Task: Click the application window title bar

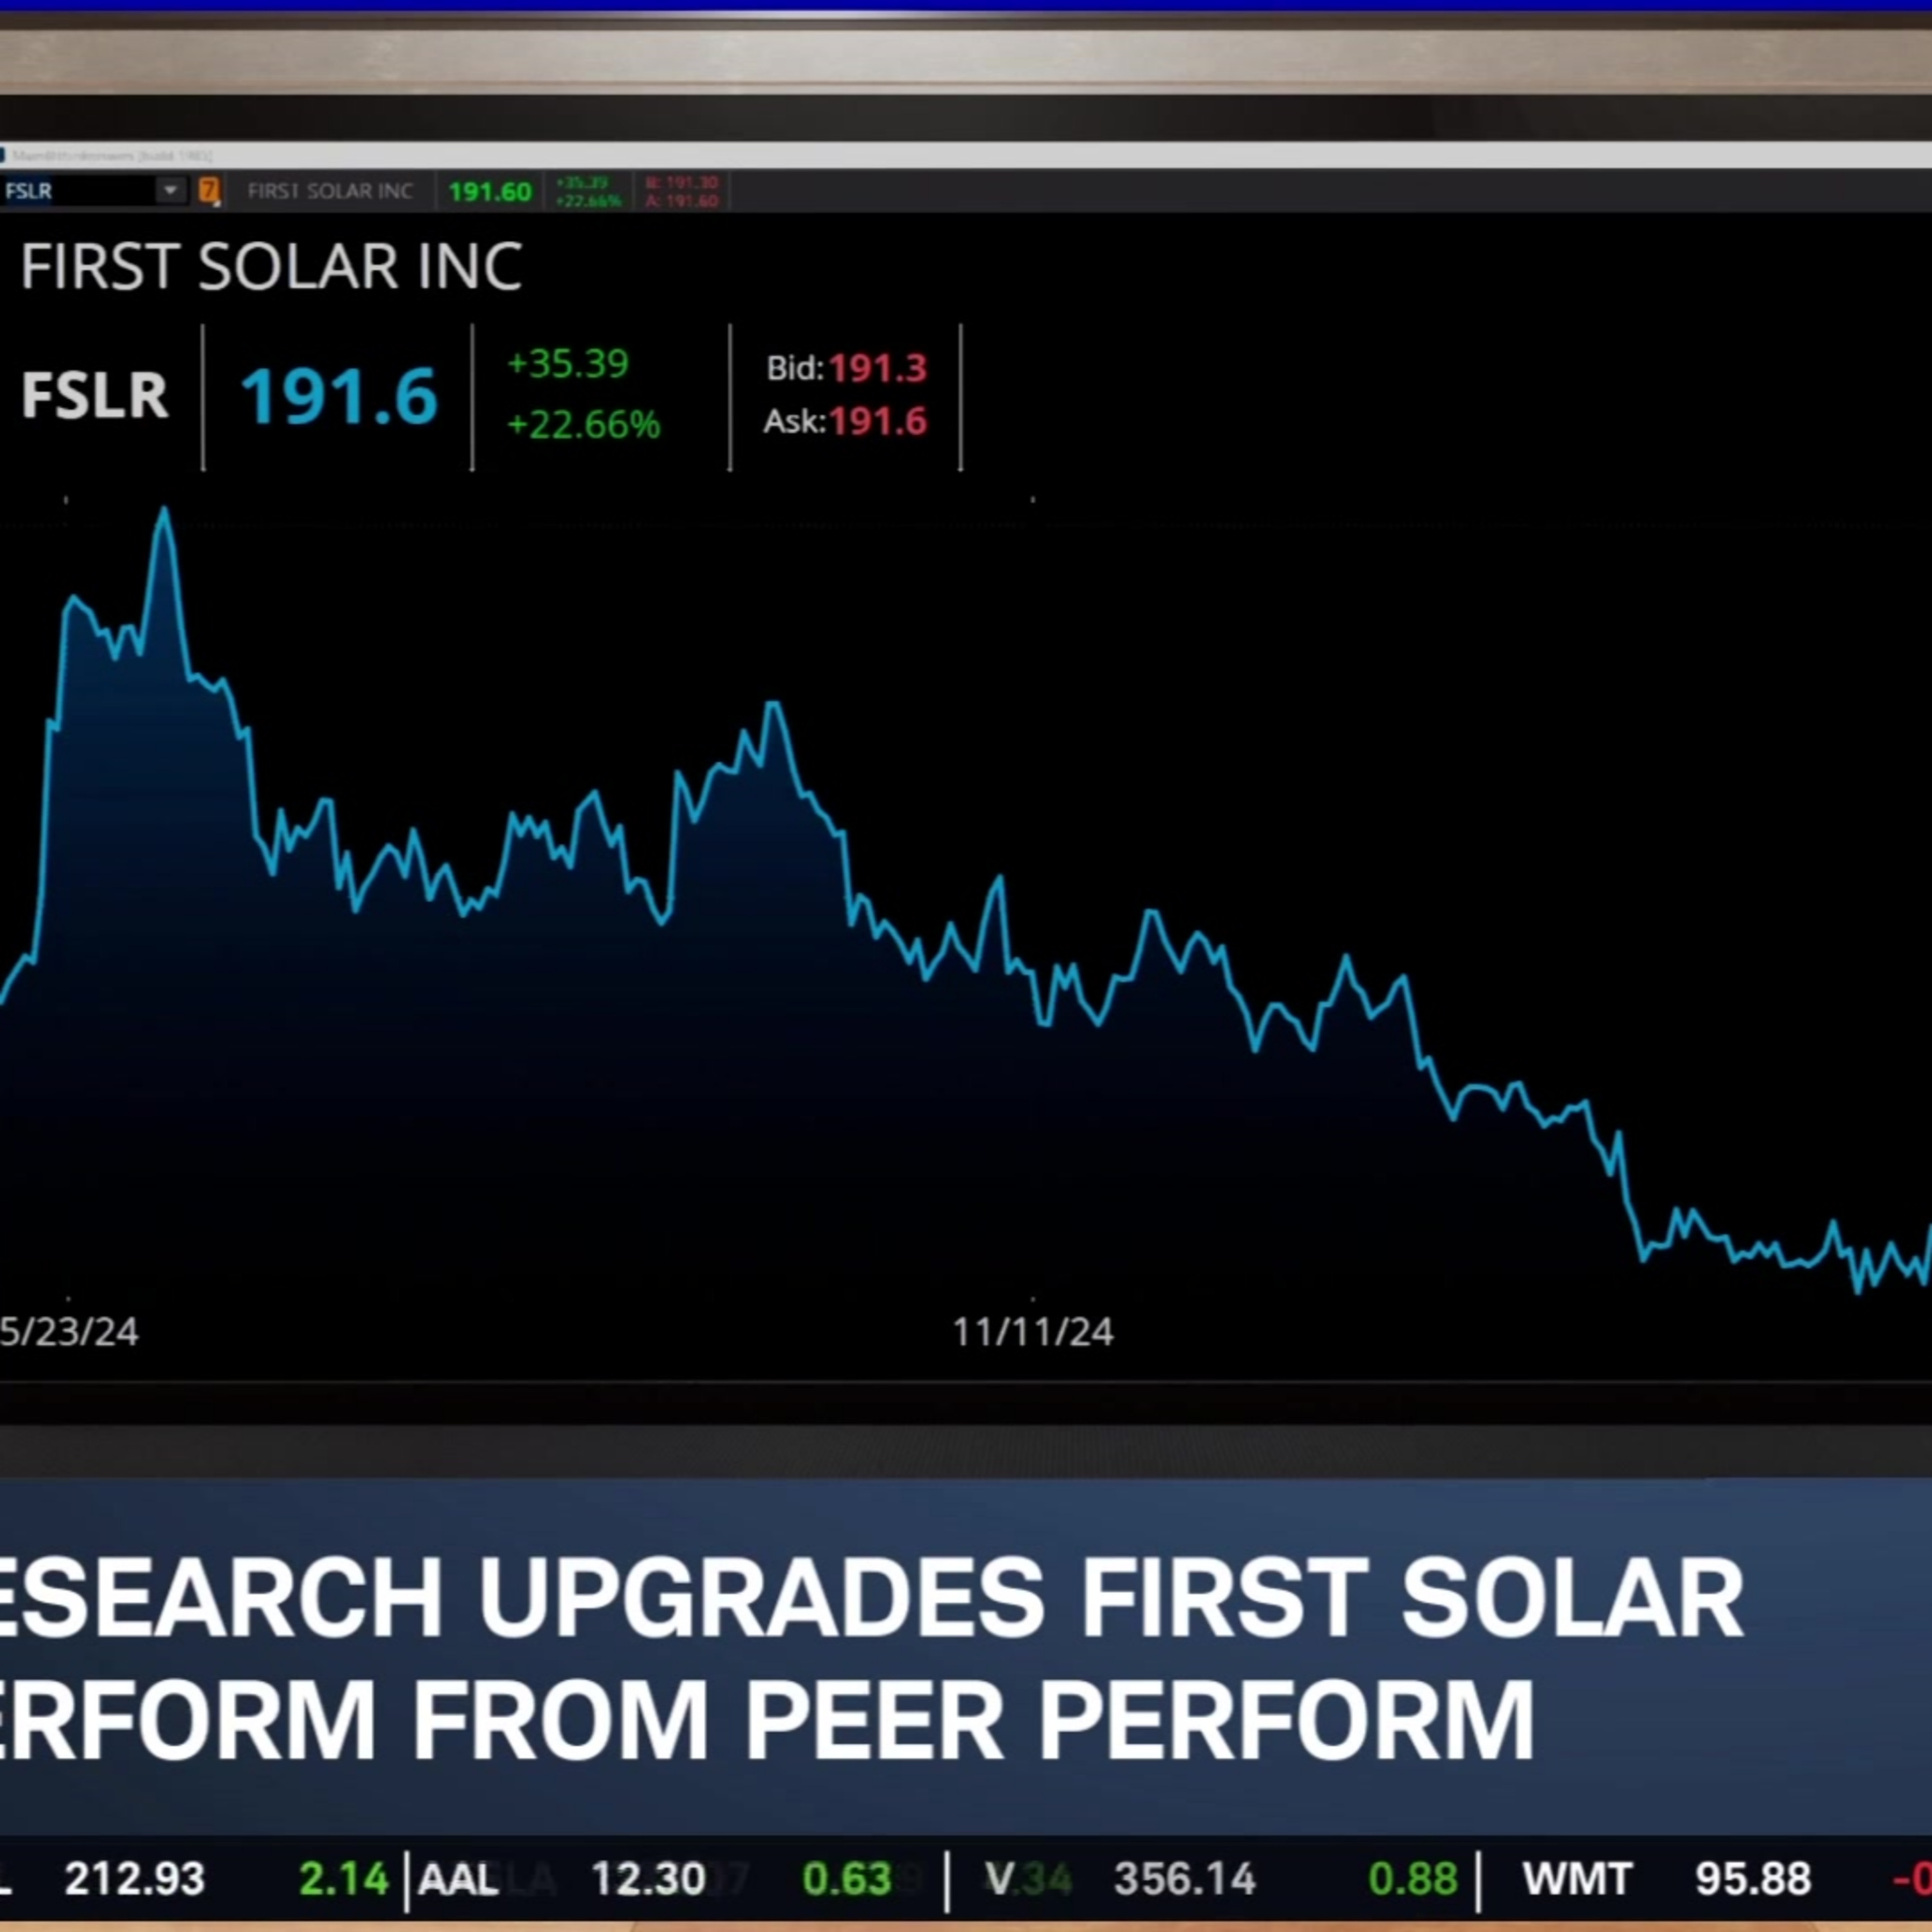Action: coord(966,155)
